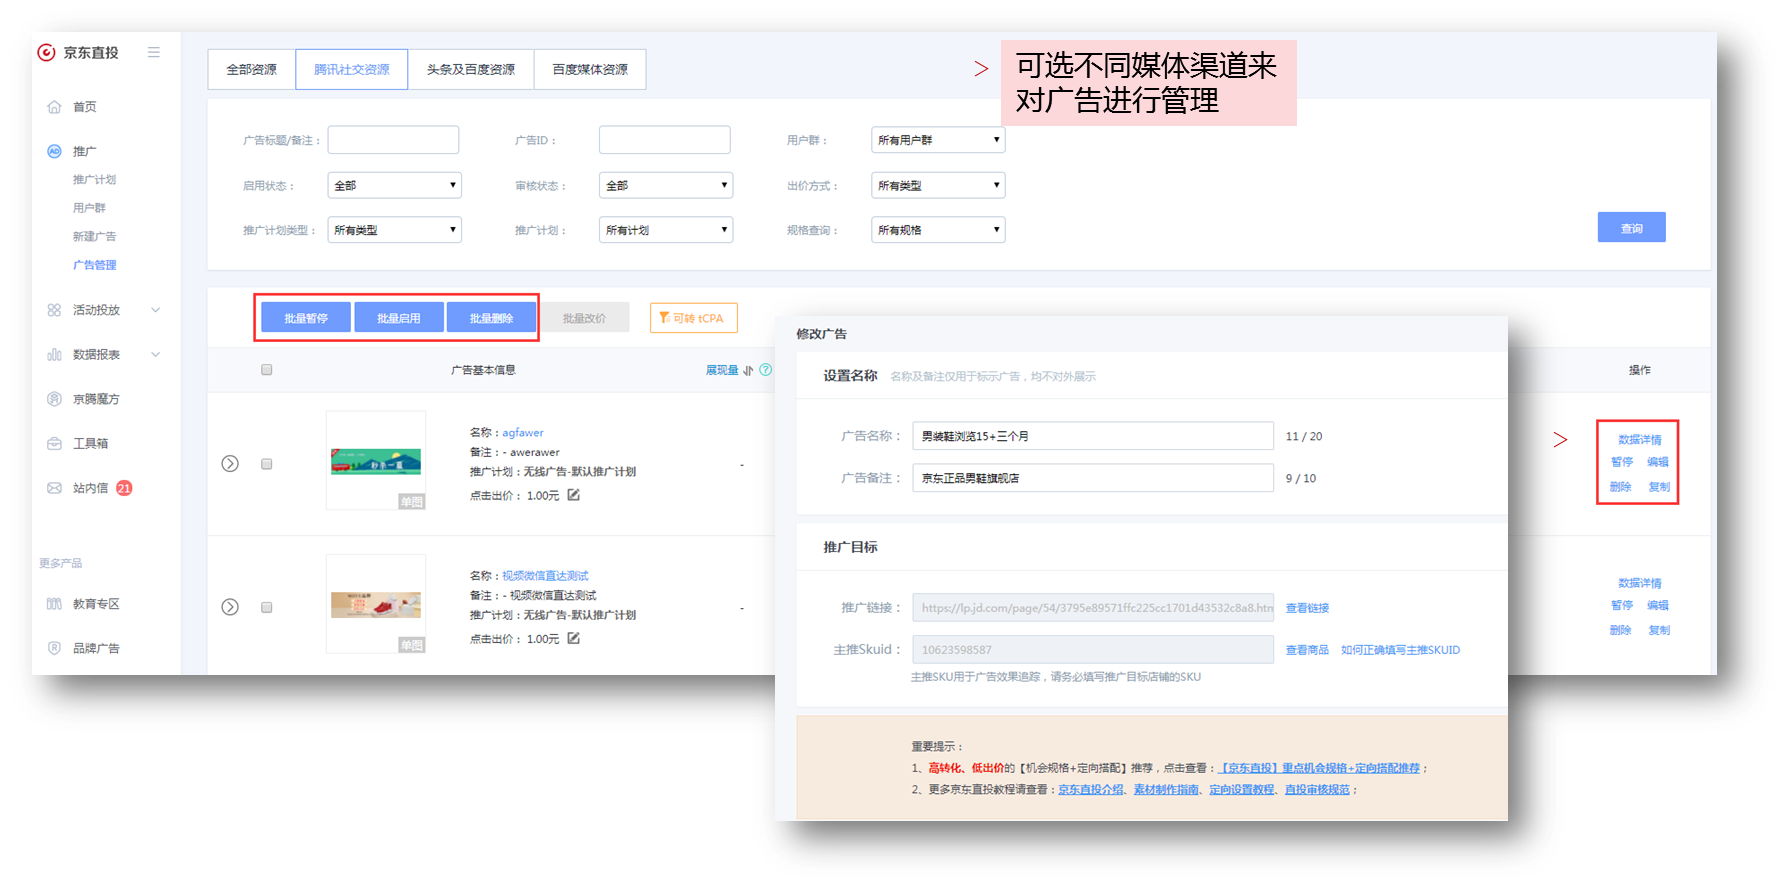Click the 广告标题/备注 input field
This screenshot has width=1782, height=886.
[x=394, y=140]
